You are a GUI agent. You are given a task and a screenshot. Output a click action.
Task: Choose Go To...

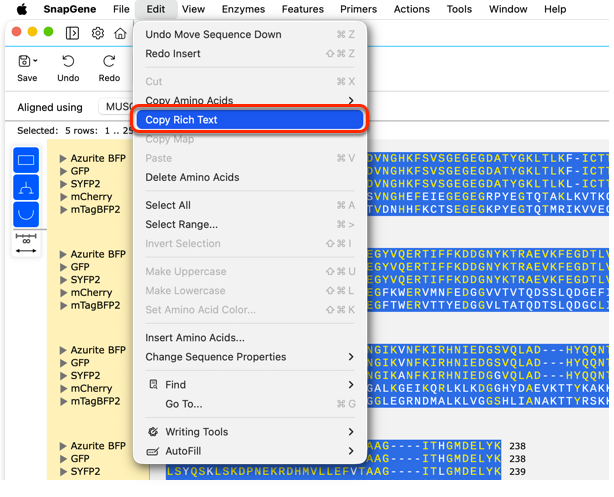tap(250, 404)
